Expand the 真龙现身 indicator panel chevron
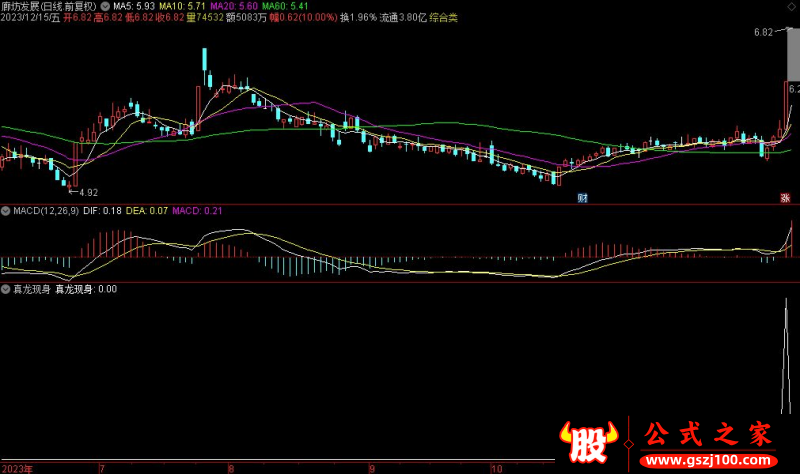 tap(6, 289)
